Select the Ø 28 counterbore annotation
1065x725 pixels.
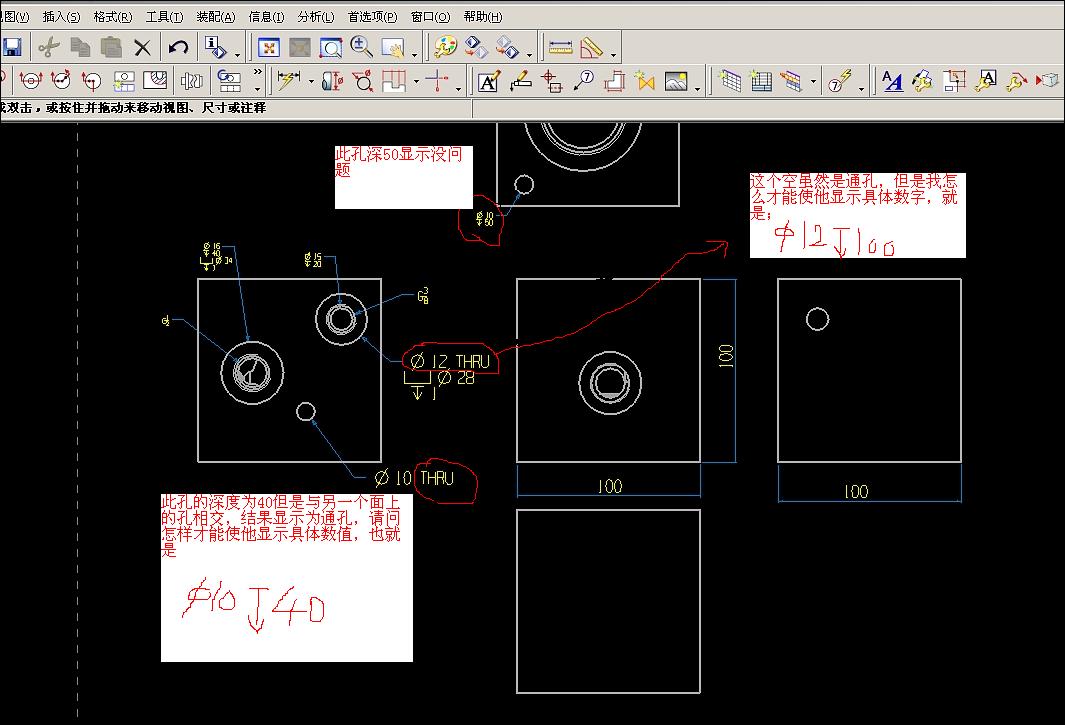pos(456,378)
